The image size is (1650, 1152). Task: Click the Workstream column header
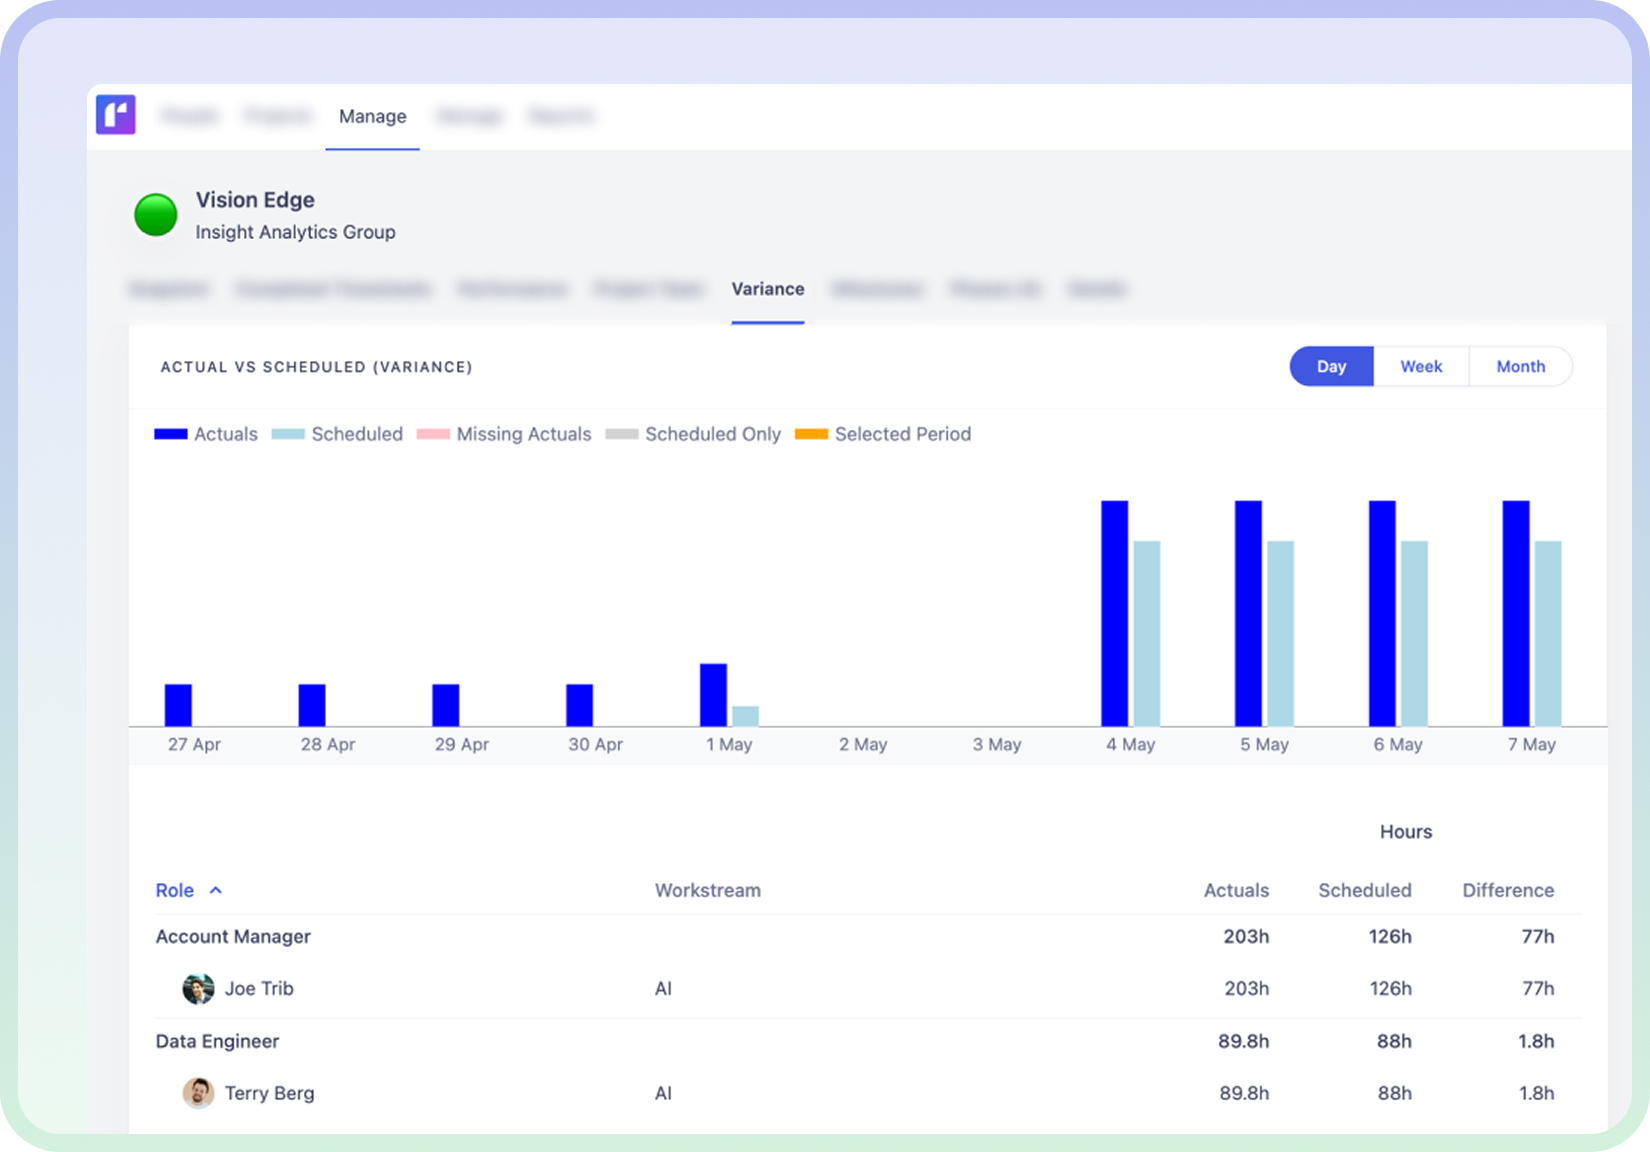708,890
